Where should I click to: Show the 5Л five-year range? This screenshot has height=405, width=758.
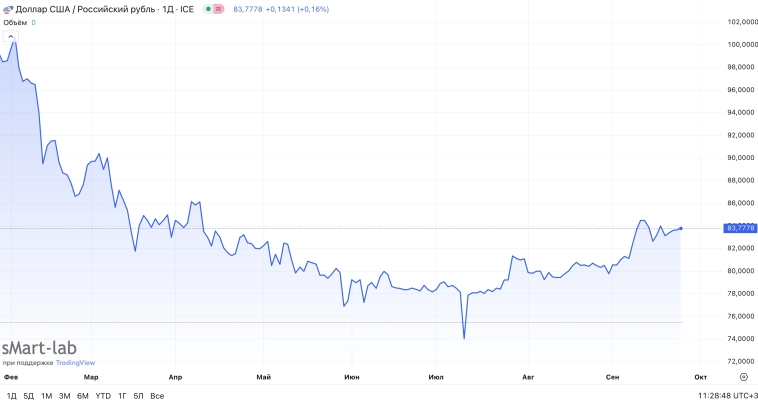[x=138, y=396]
